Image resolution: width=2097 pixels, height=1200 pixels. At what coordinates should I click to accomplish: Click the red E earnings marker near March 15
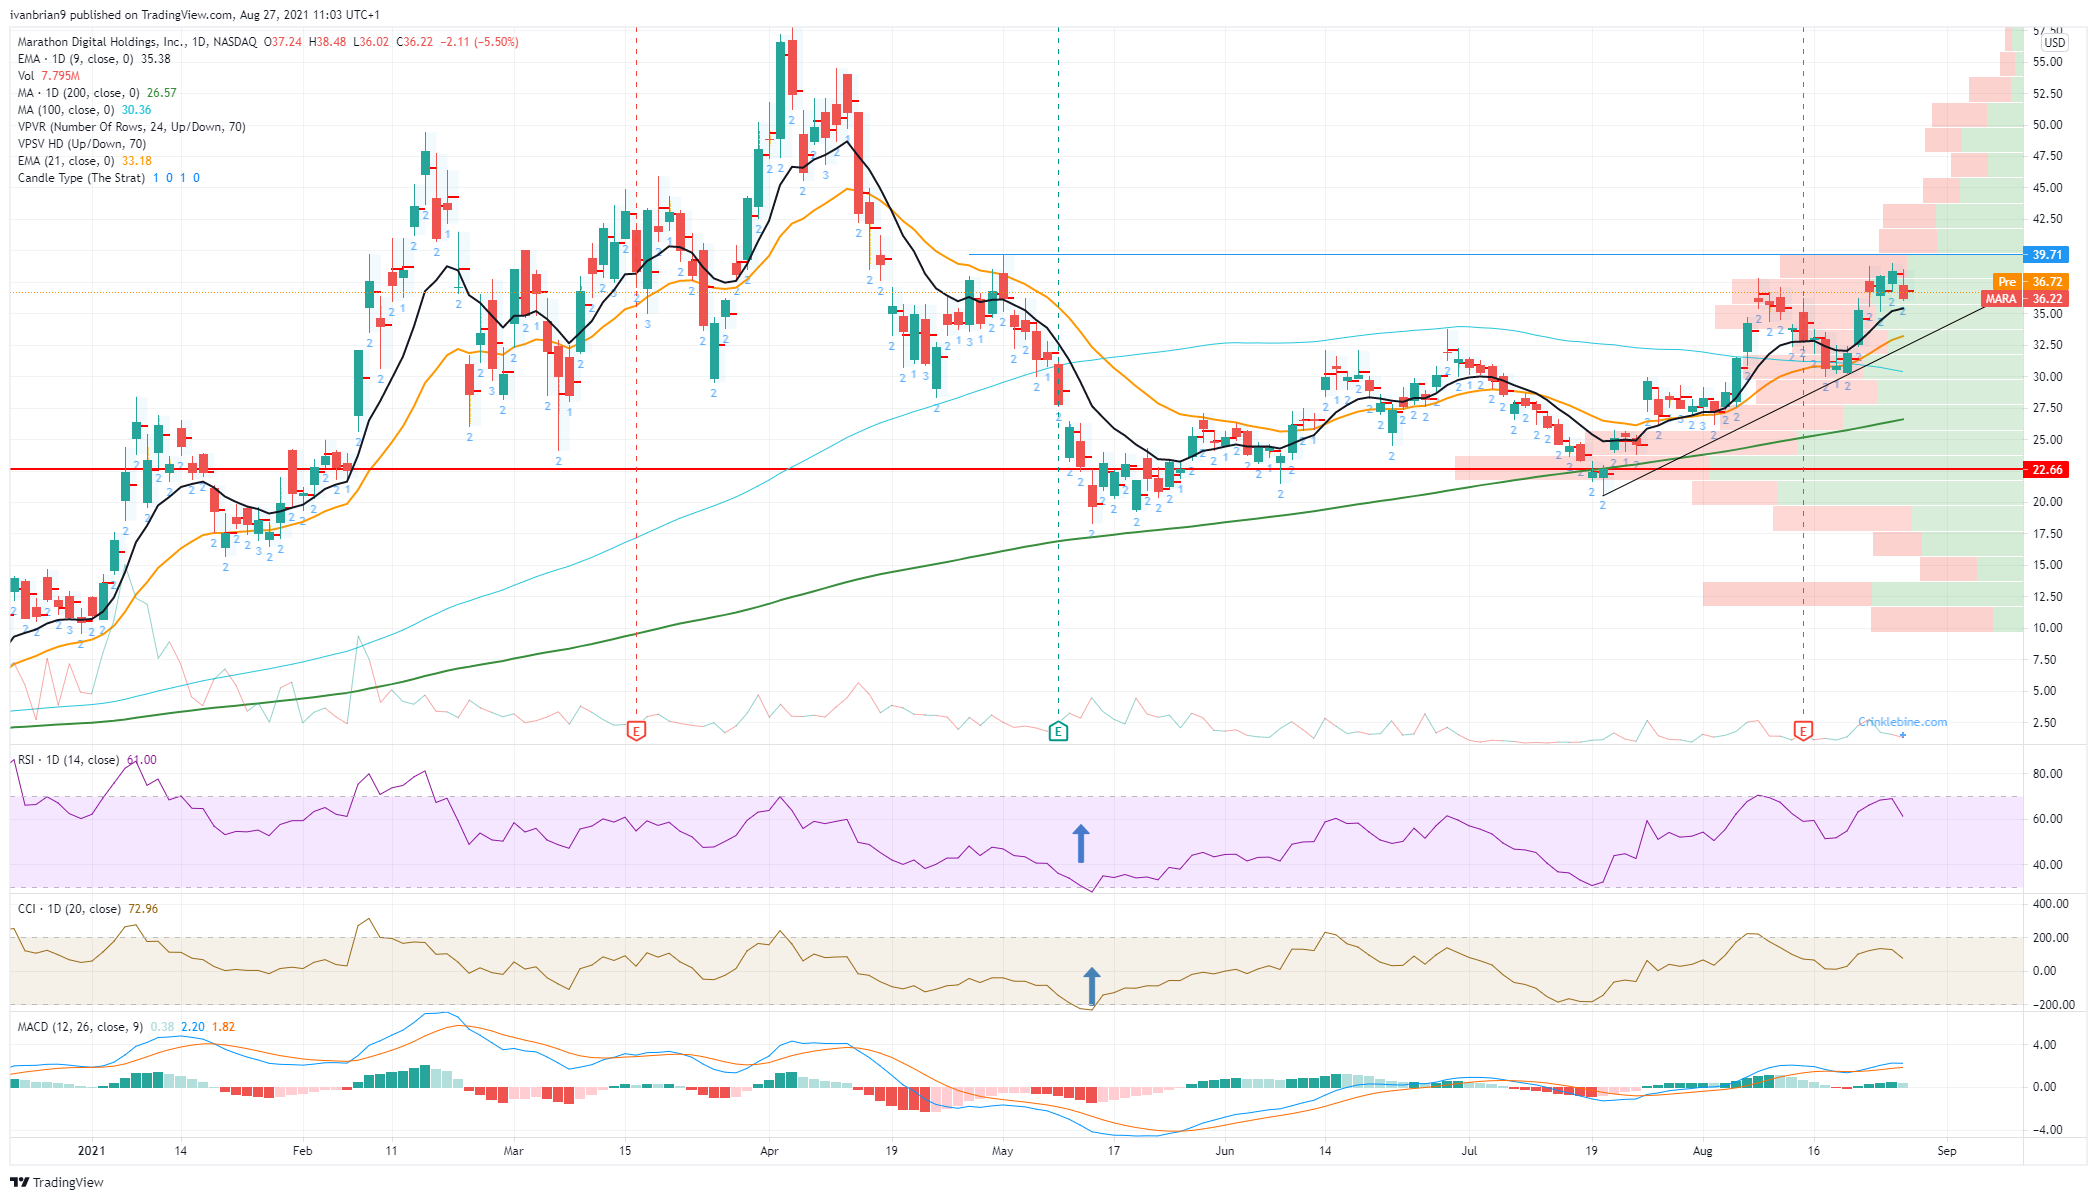click(x=636, y=731)
